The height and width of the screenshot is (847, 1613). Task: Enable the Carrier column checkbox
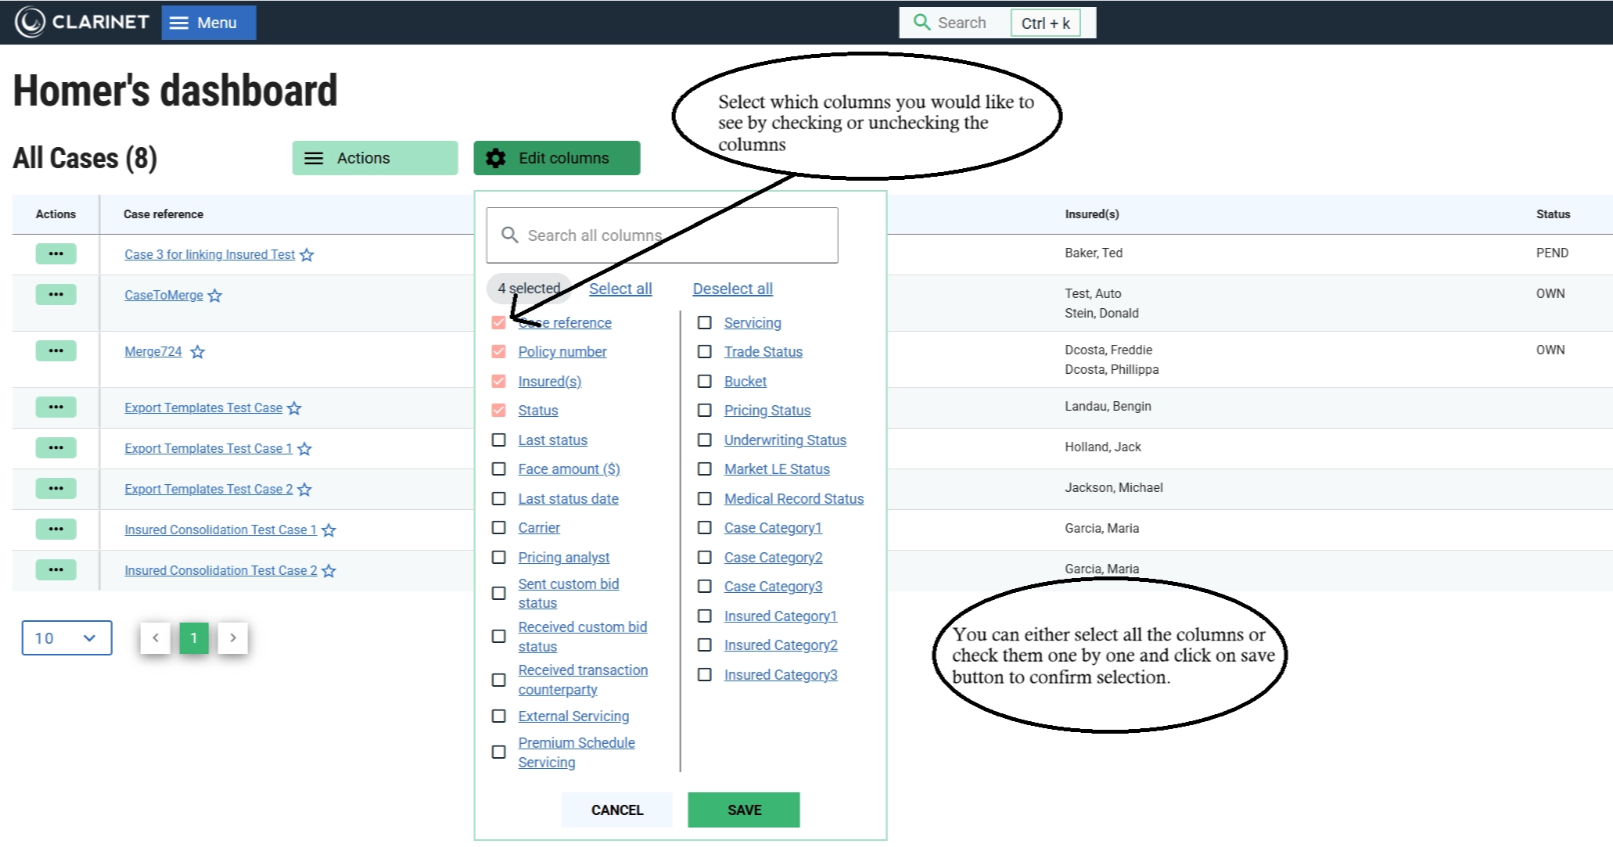499,528
